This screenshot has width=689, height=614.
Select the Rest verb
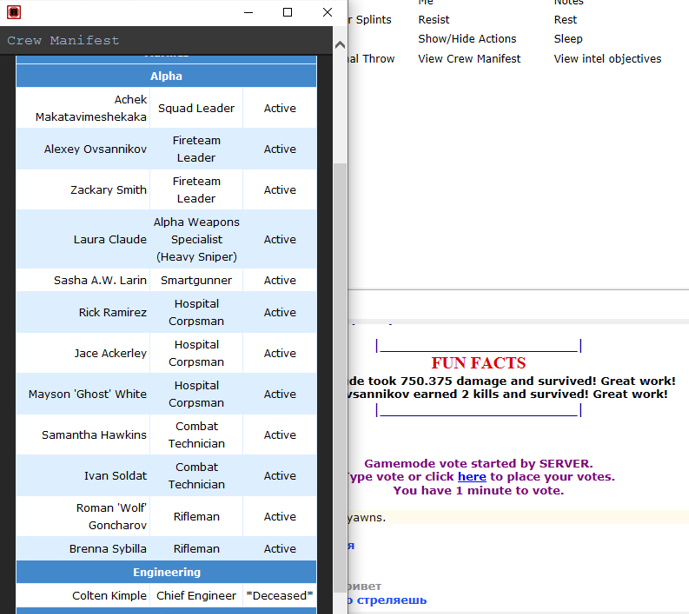(565, 20)
